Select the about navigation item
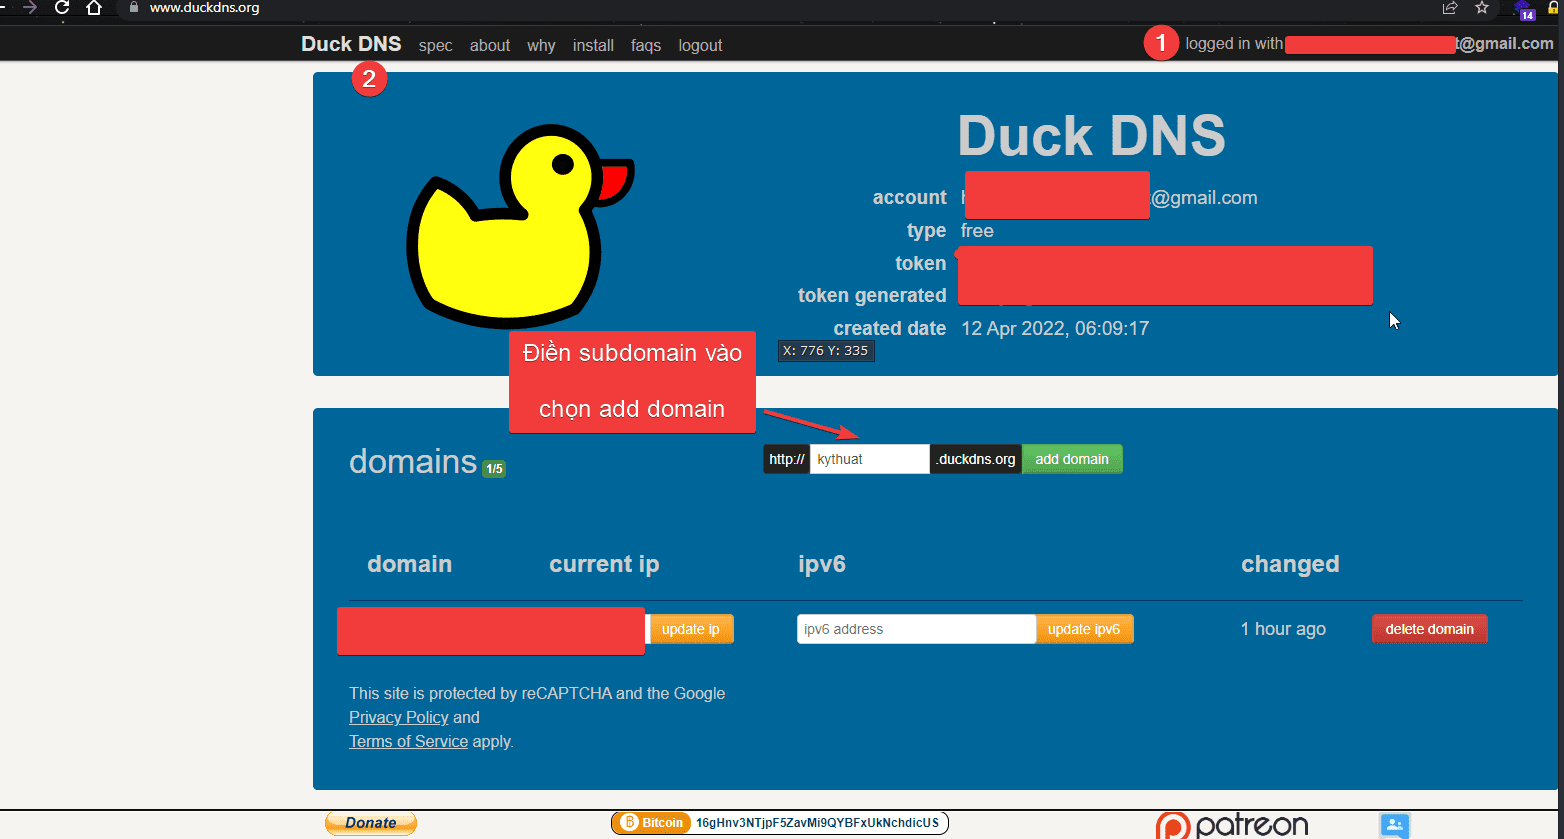 coord(490,45)
